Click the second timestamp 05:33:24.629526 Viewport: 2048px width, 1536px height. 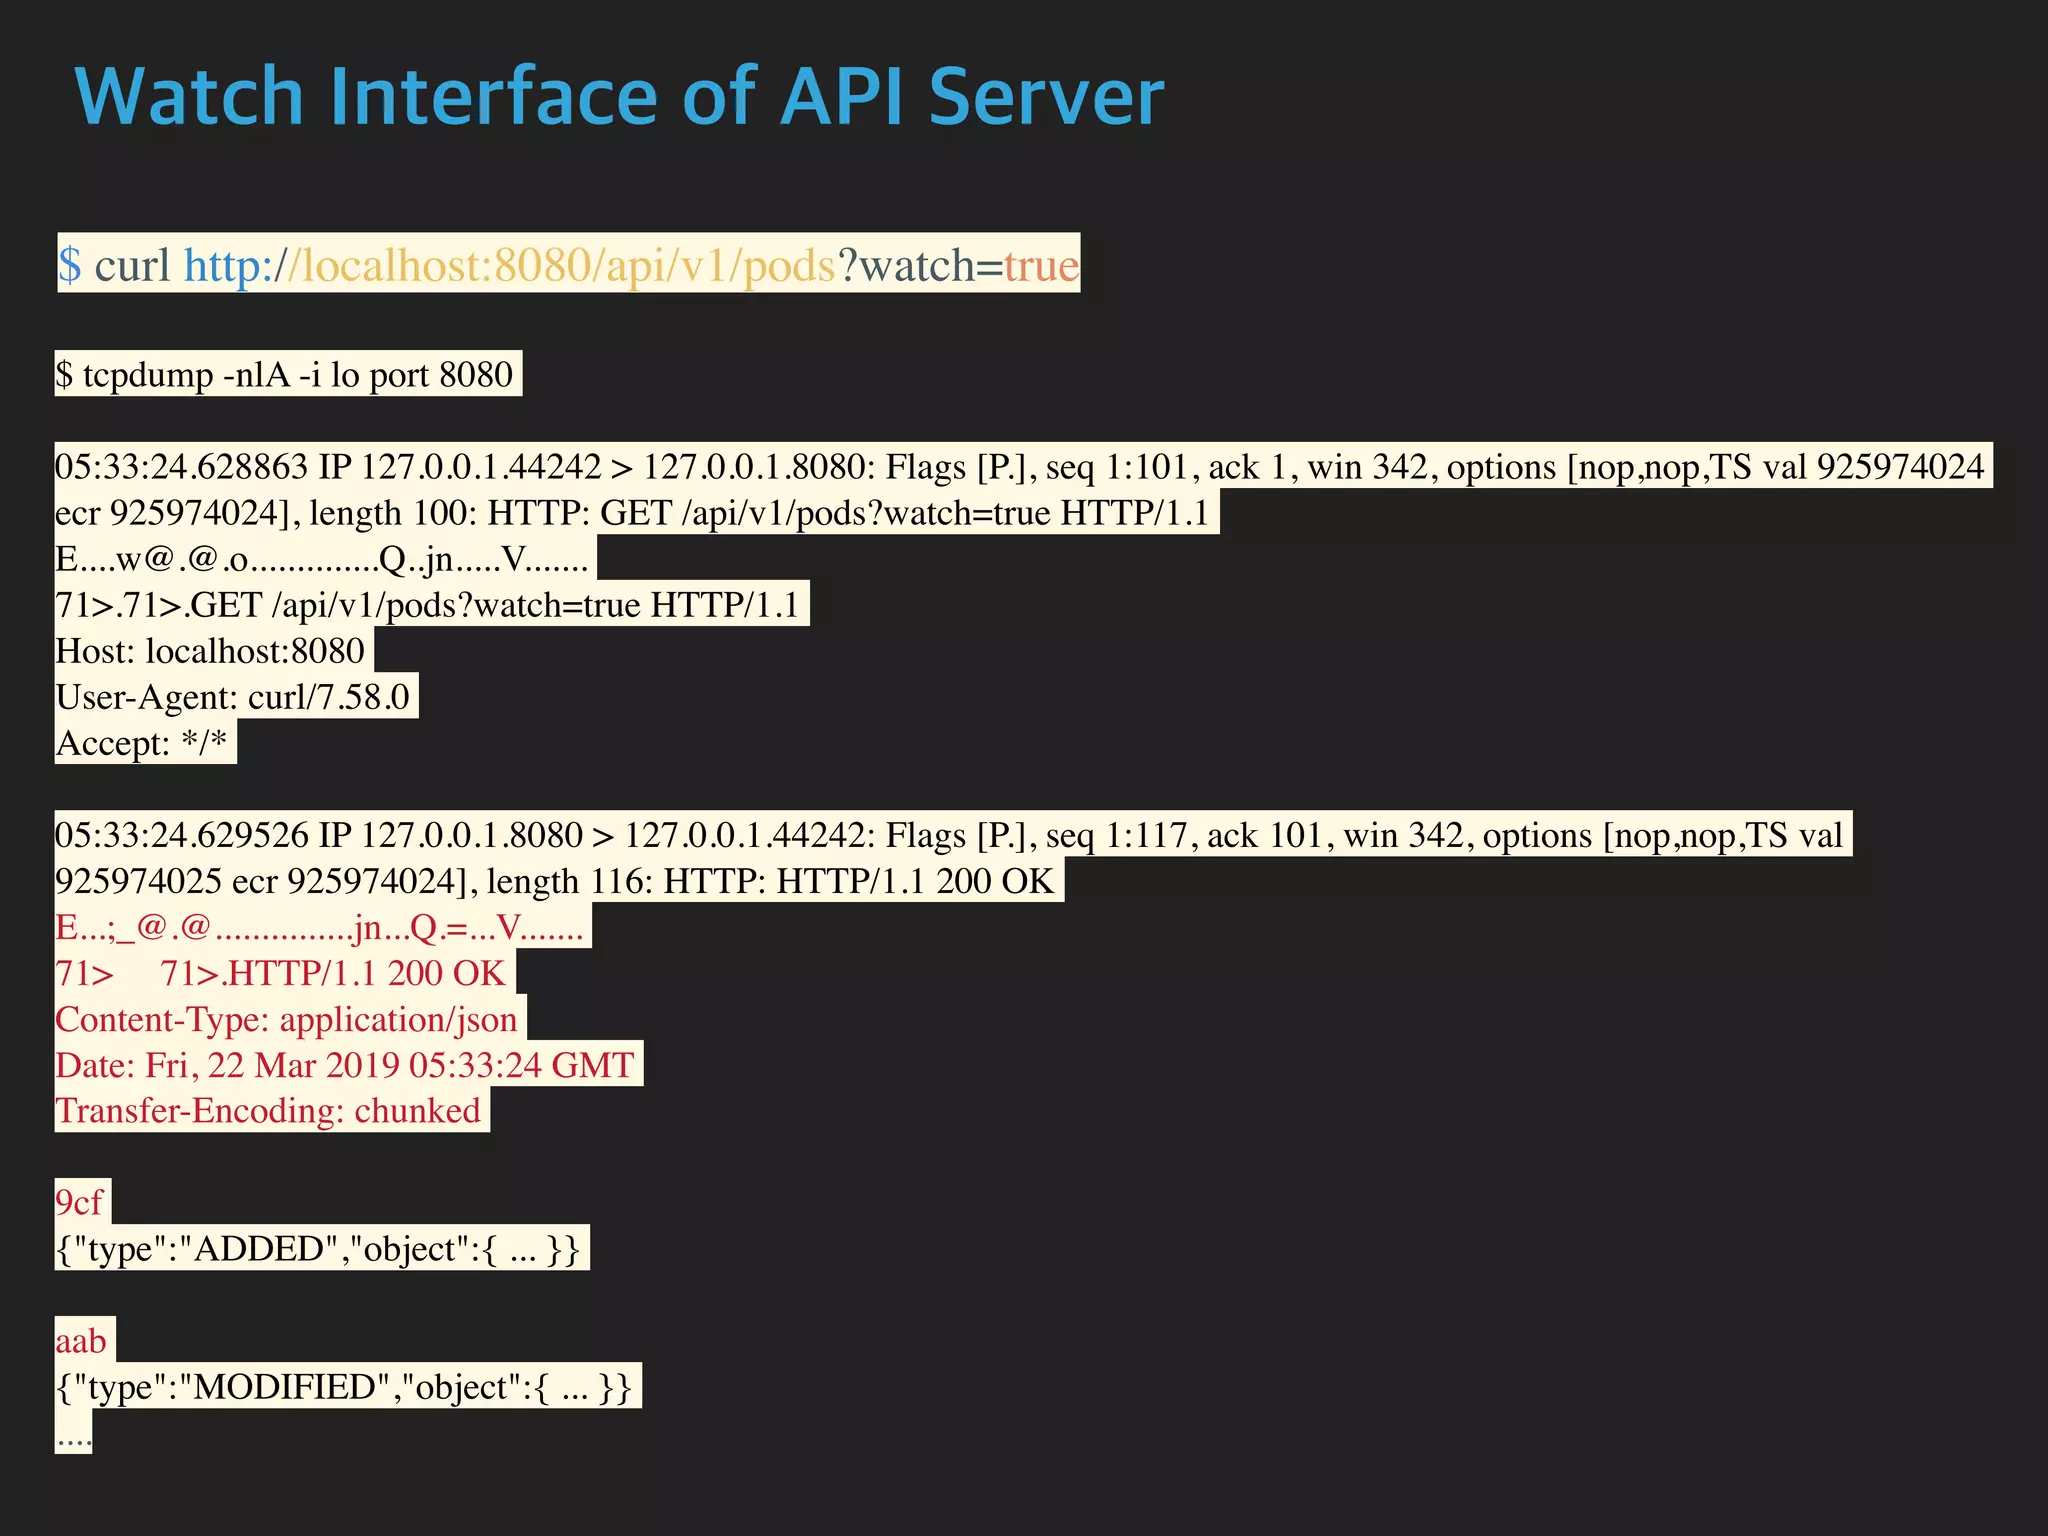pos(181,835)
